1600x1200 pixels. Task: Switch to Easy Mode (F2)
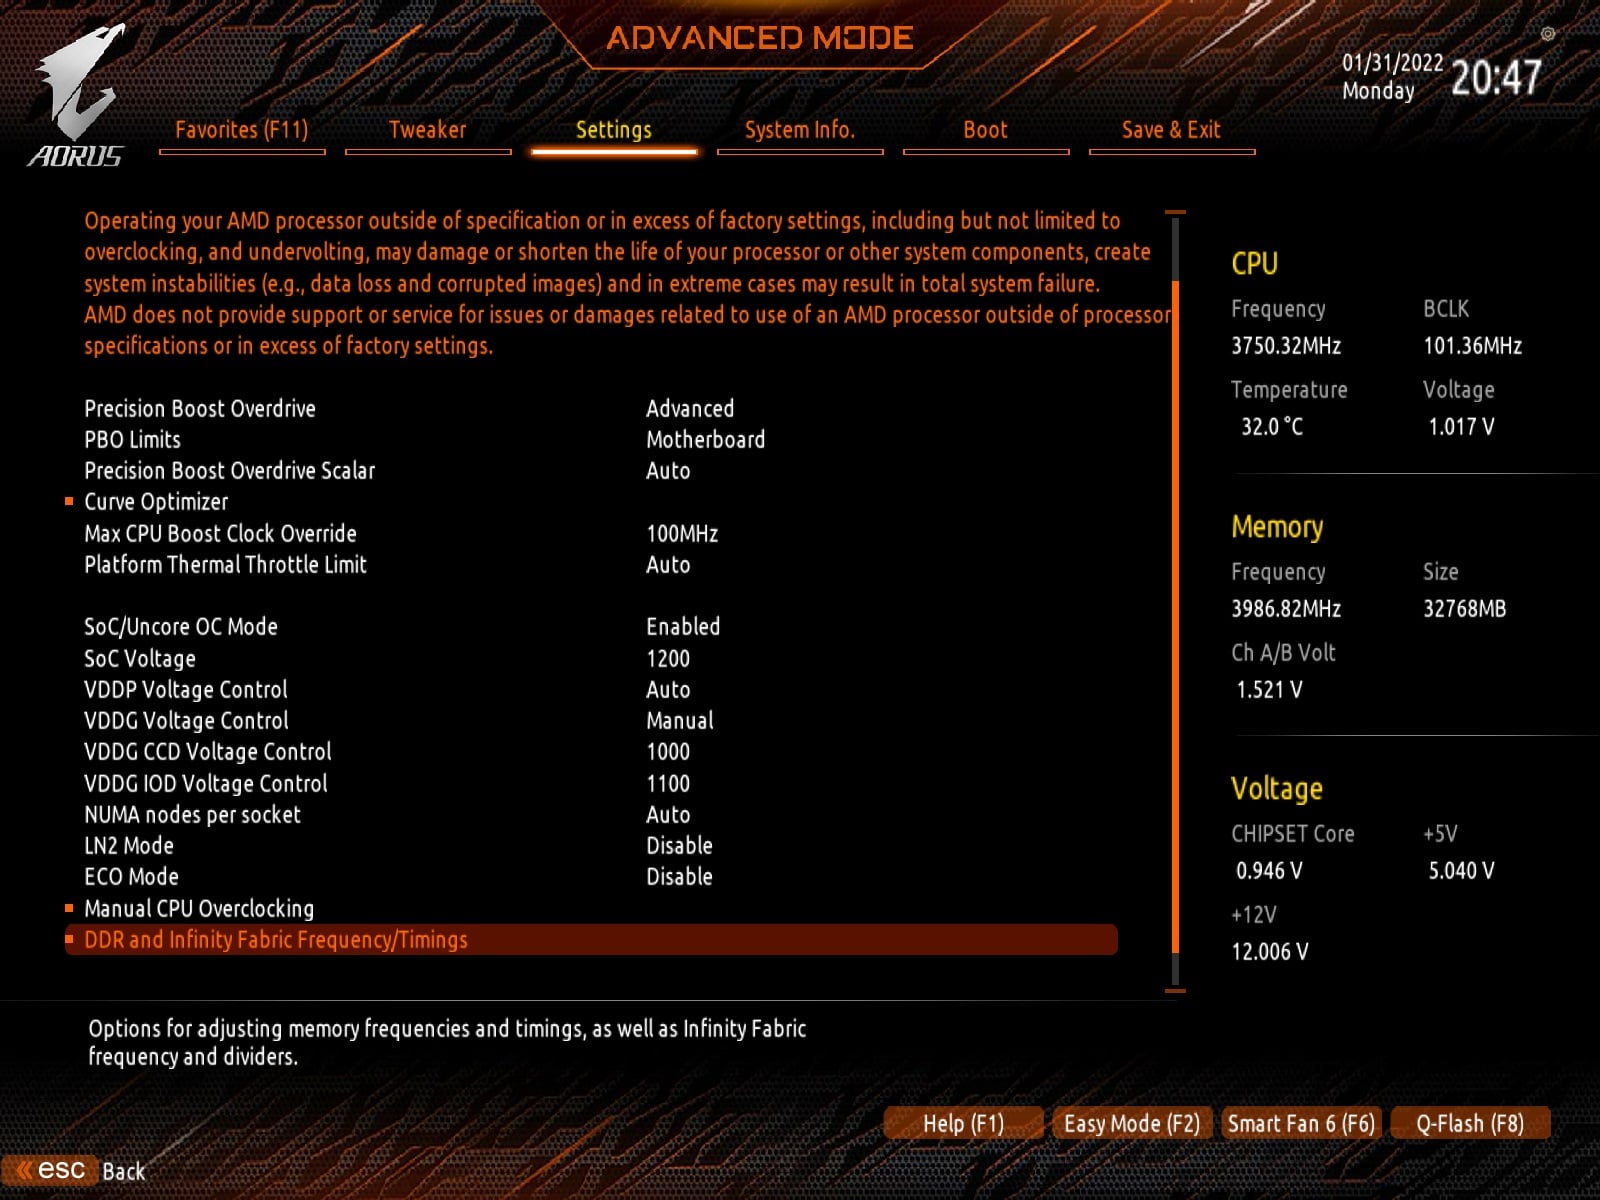coord(1131,1123)
